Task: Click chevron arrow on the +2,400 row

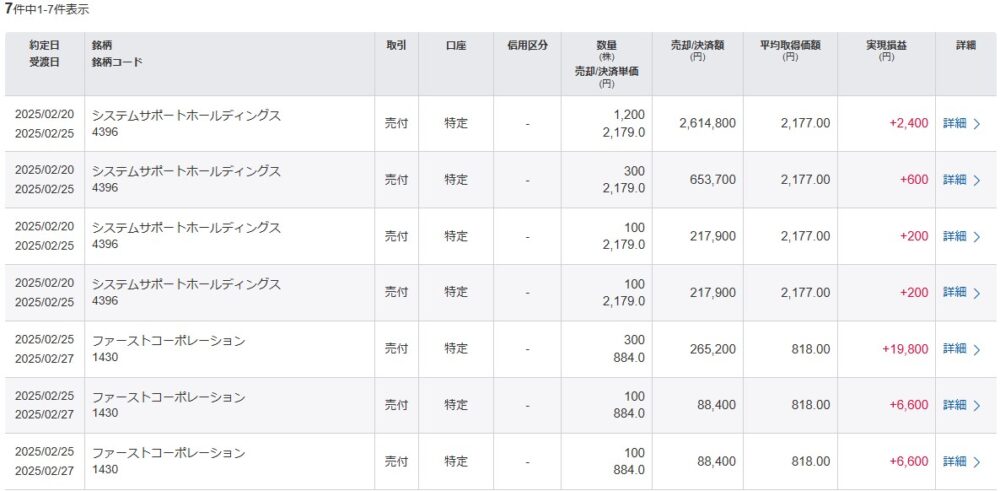Action: click(976, 124)
